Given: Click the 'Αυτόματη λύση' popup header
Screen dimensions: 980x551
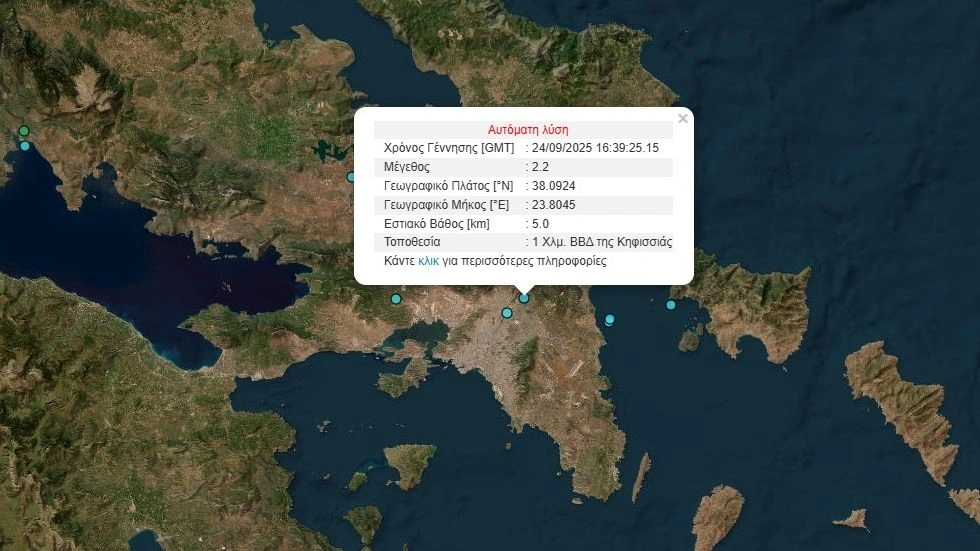Looking at the screenshot, I should point(528,130).
